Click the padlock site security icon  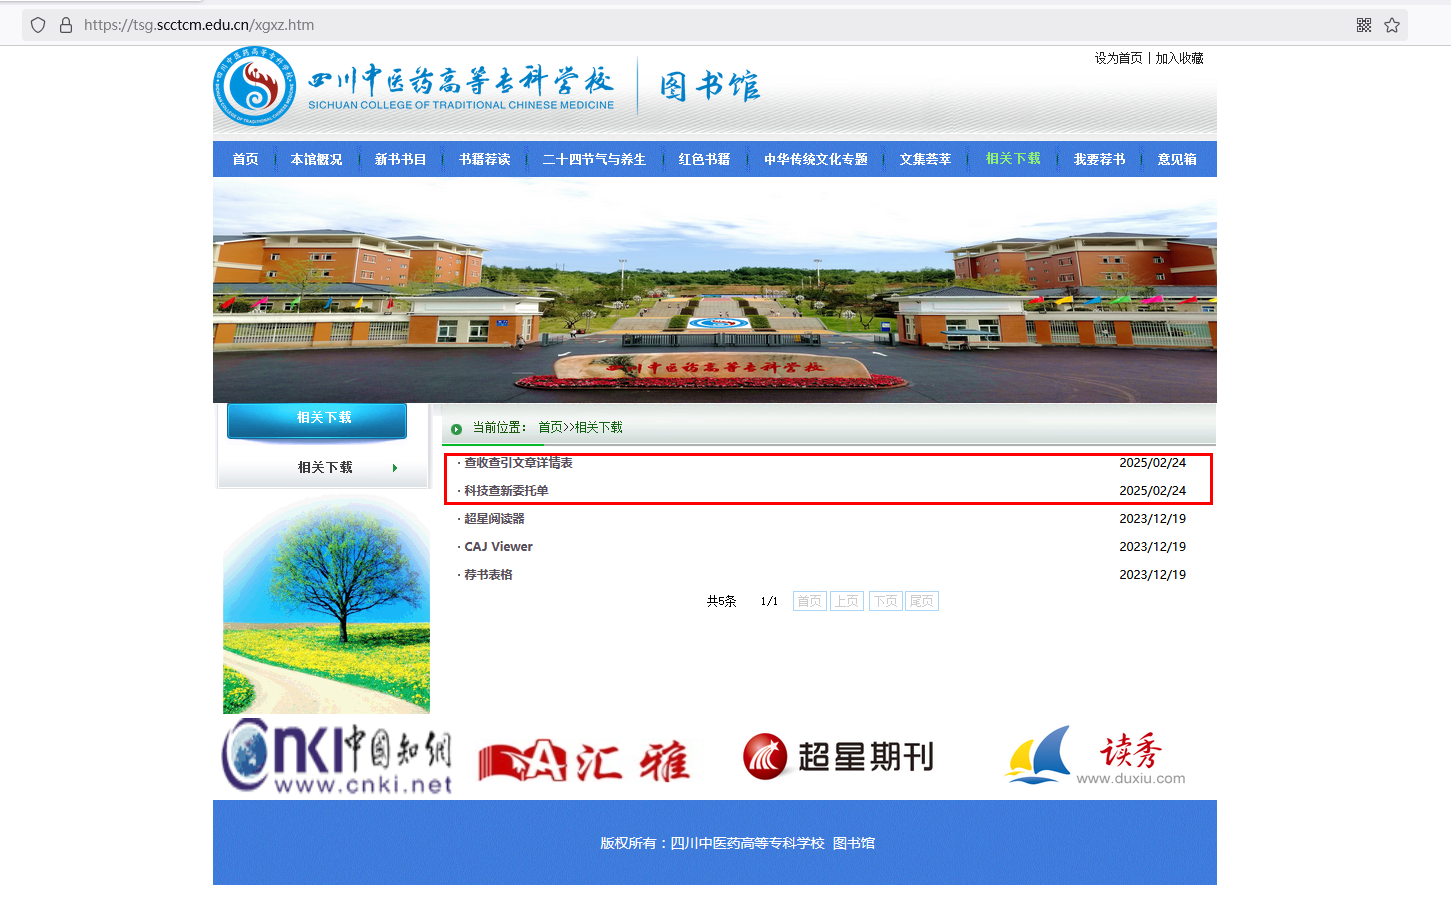(66, 25)
